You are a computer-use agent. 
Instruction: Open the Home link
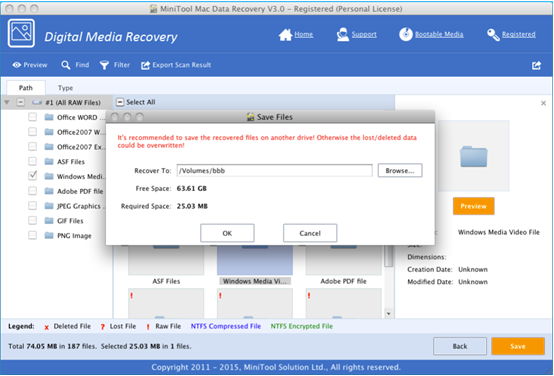303,34
